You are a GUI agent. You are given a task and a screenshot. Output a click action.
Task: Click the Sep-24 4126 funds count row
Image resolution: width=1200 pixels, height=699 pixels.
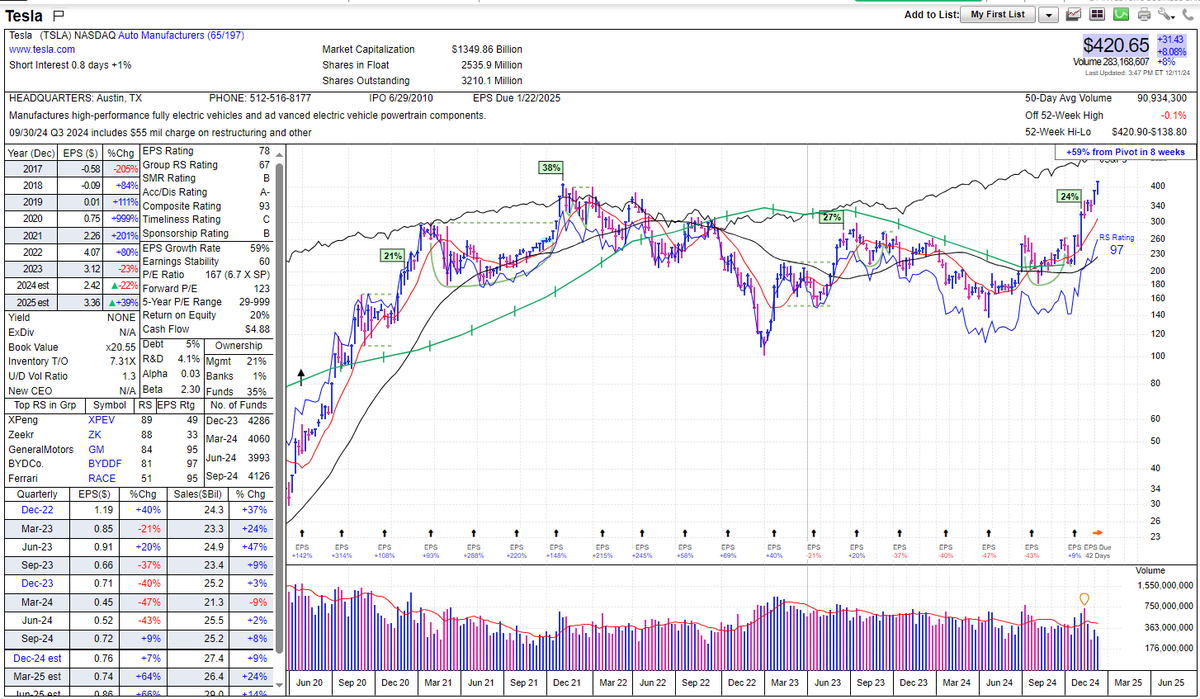[240, 478]
